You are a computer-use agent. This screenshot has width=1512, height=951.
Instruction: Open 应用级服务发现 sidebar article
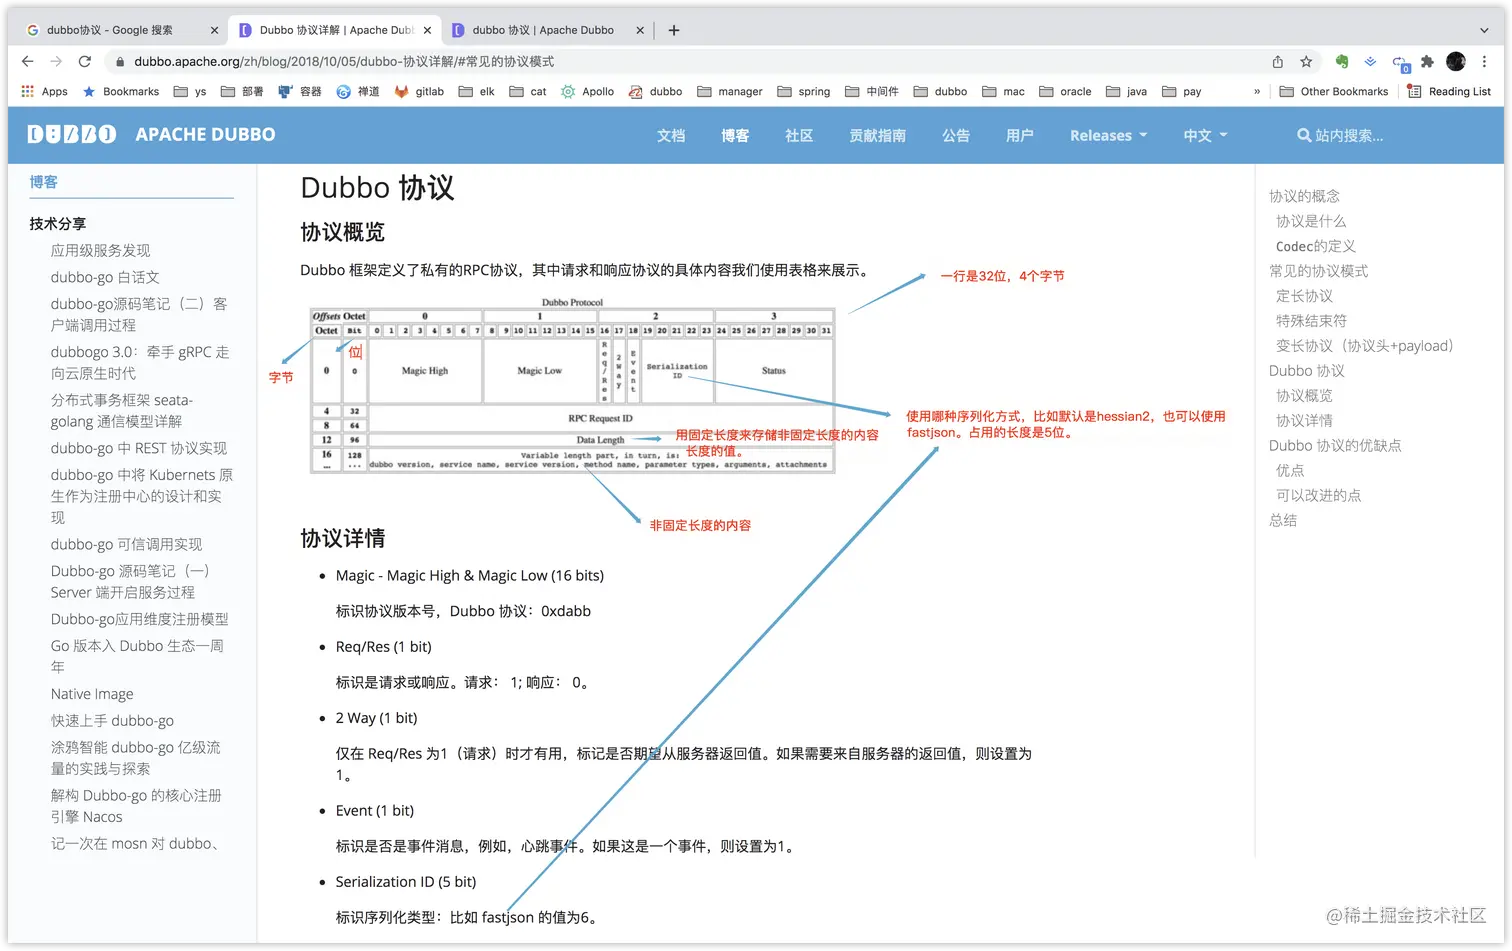tap(100, 250)
